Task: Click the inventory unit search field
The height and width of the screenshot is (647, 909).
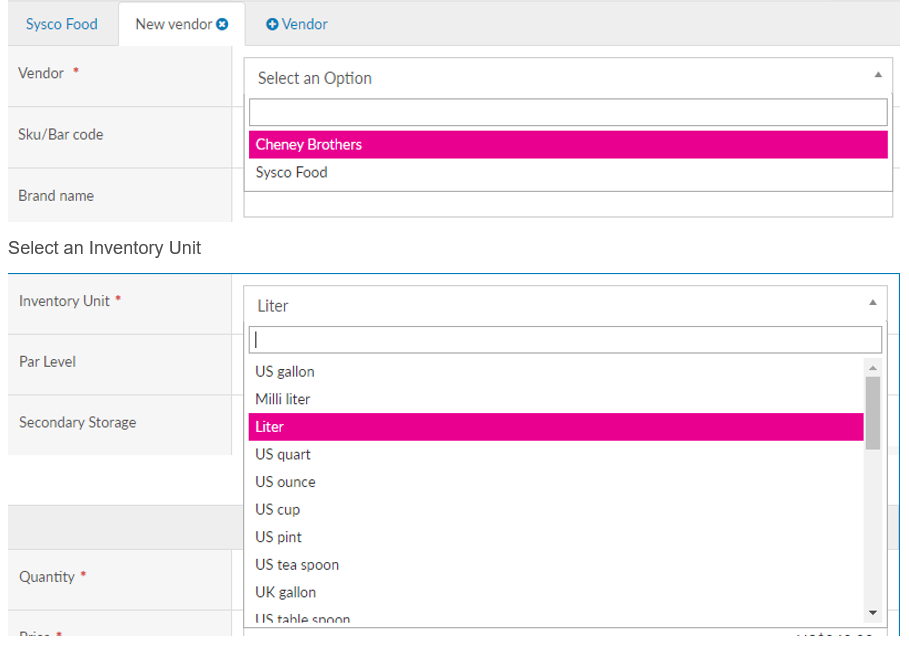Action: (565, 339)
